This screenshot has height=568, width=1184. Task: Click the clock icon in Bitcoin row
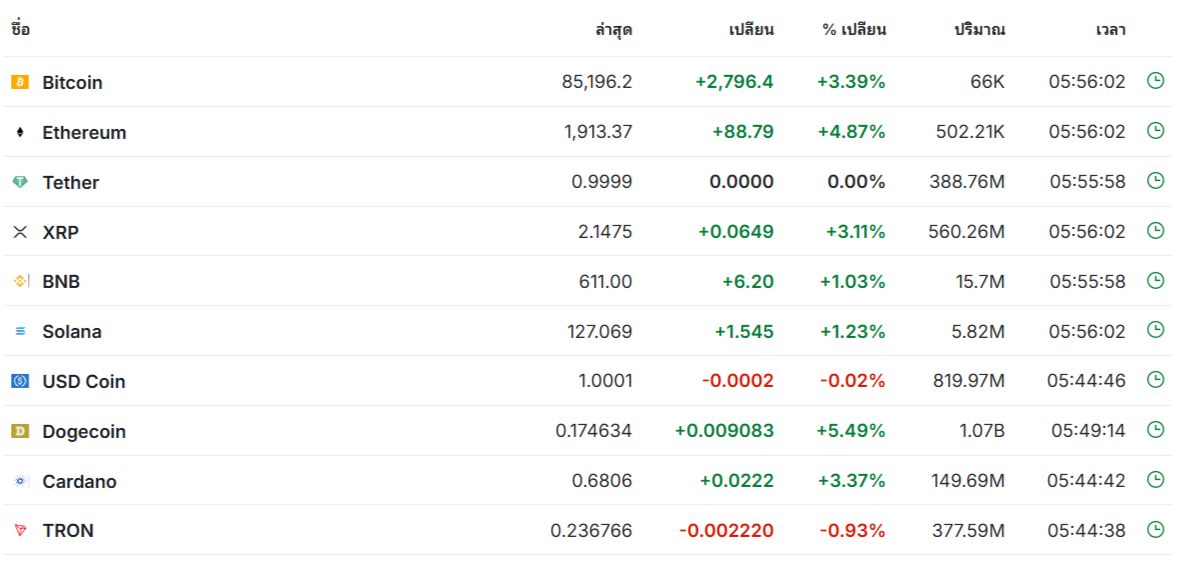(x=1155, y=81)
